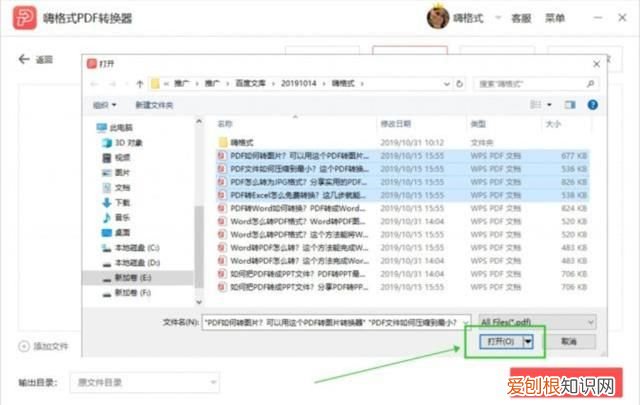Open the 组织 menu

pos(104,105)
